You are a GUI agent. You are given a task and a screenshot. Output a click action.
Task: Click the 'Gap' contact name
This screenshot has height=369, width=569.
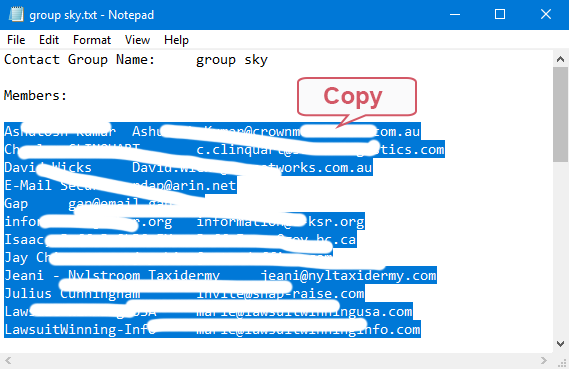tap(16, 204)
